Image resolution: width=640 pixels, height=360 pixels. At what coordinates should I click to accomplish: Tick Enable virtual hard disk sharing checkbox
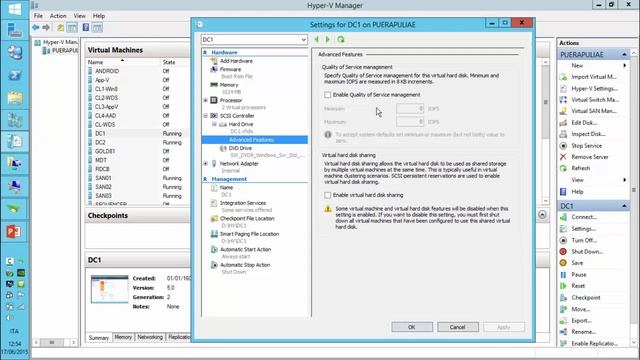[x=327, y=195]
